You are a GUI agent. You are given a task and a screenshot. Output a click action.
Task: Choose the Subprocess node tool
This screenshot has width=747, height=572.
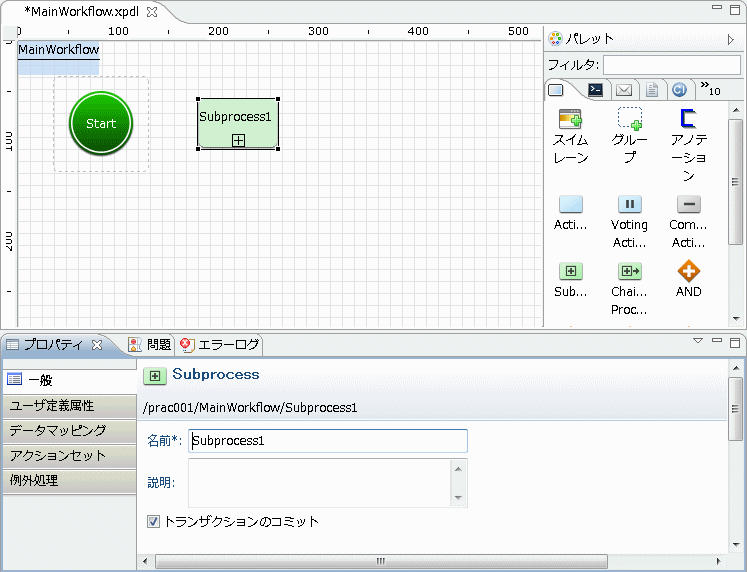click(570, 280)
